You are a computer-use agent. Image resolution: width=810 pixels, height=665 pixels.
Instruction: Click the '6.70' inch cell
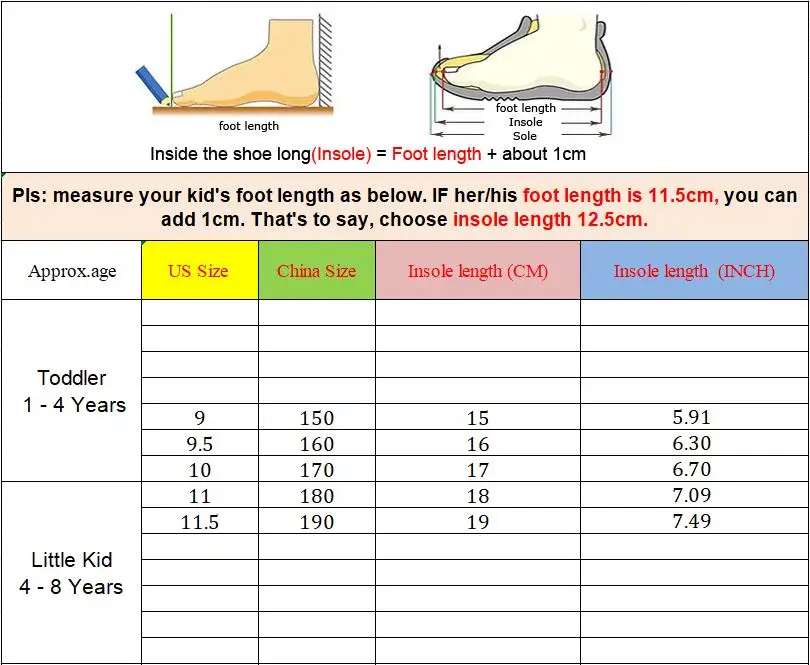(694, 469)
